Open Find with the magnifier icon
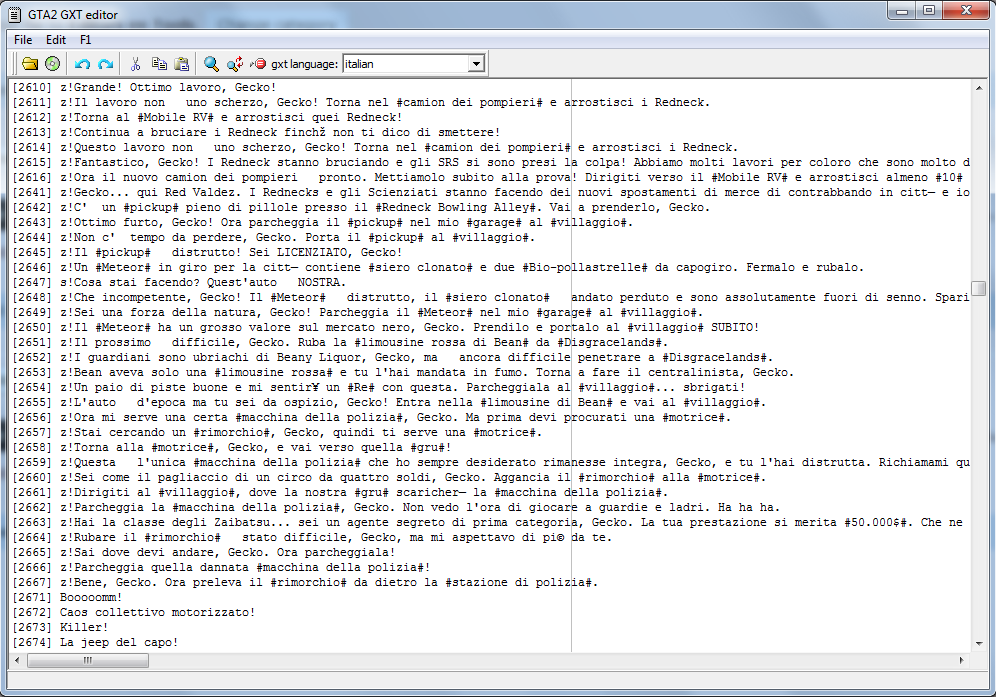This screenshot has height=697, width=996. pos(211,64)
